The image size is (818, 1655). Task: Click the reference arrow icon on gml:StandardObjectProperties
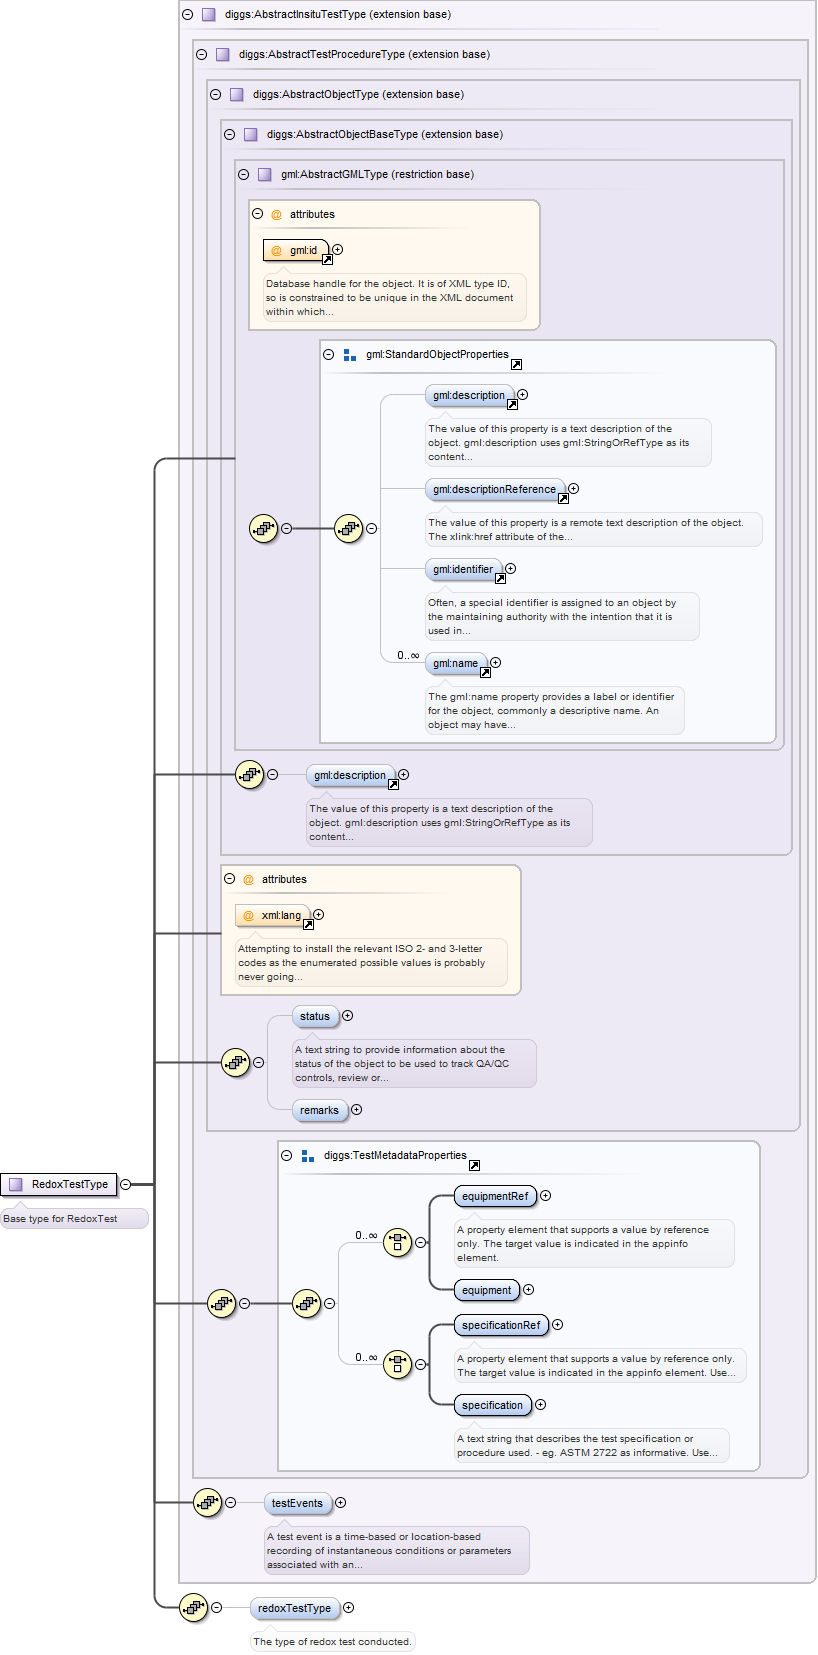click(x=516, y=365)
